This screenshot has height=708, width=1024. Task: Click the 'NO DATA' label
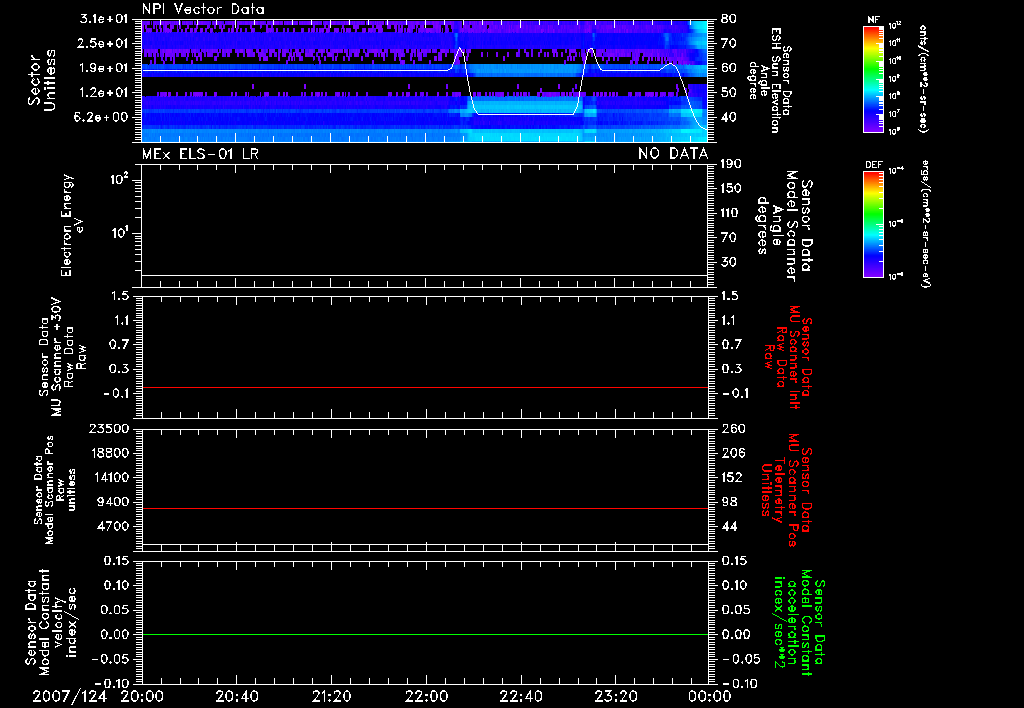(x=673, y=154)
